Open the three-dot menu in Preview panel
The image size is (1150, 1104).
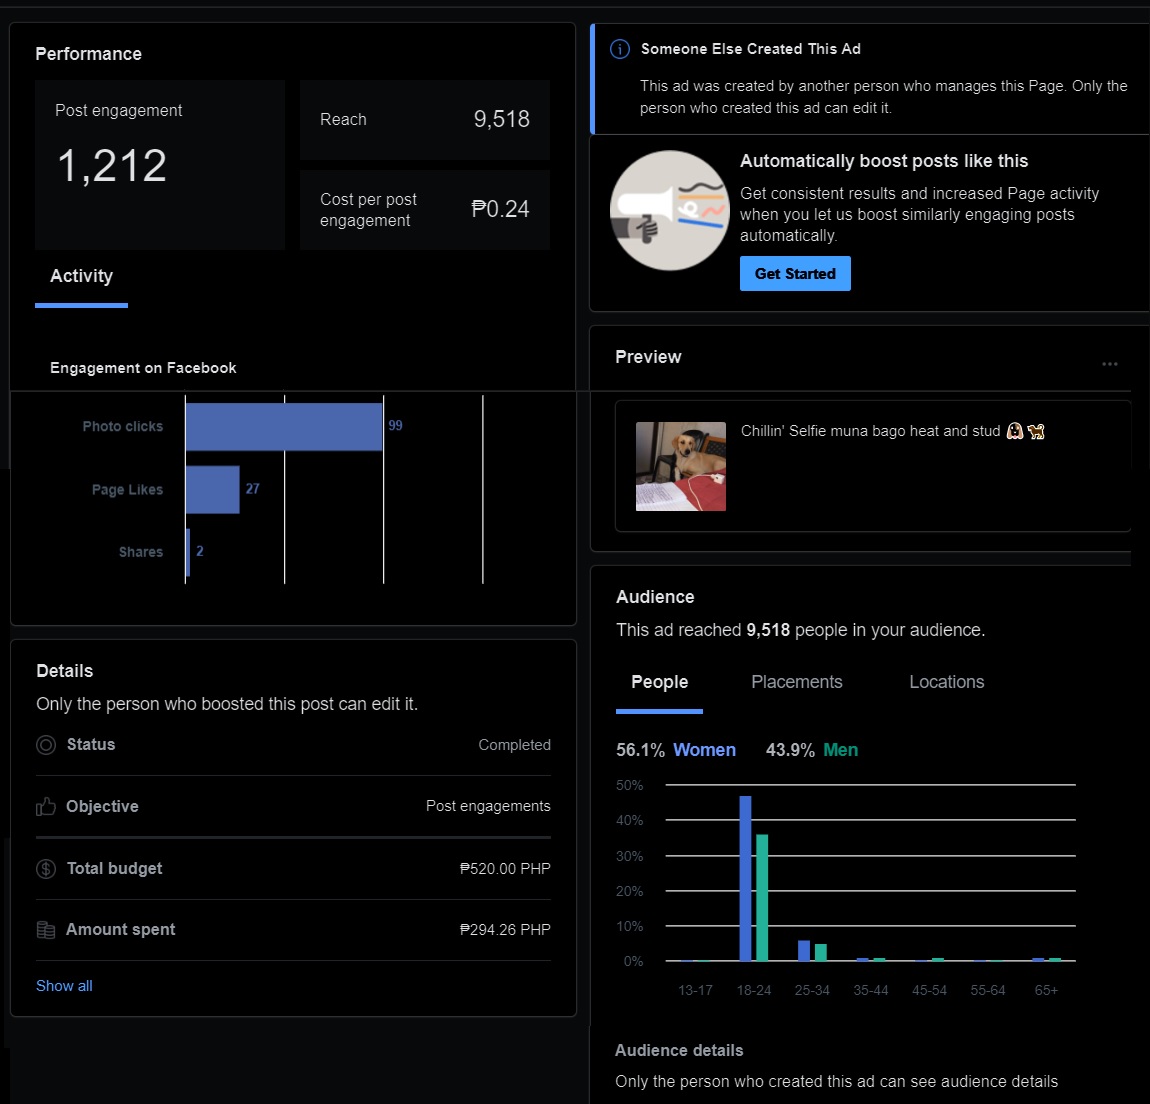tap(1110, 364)
